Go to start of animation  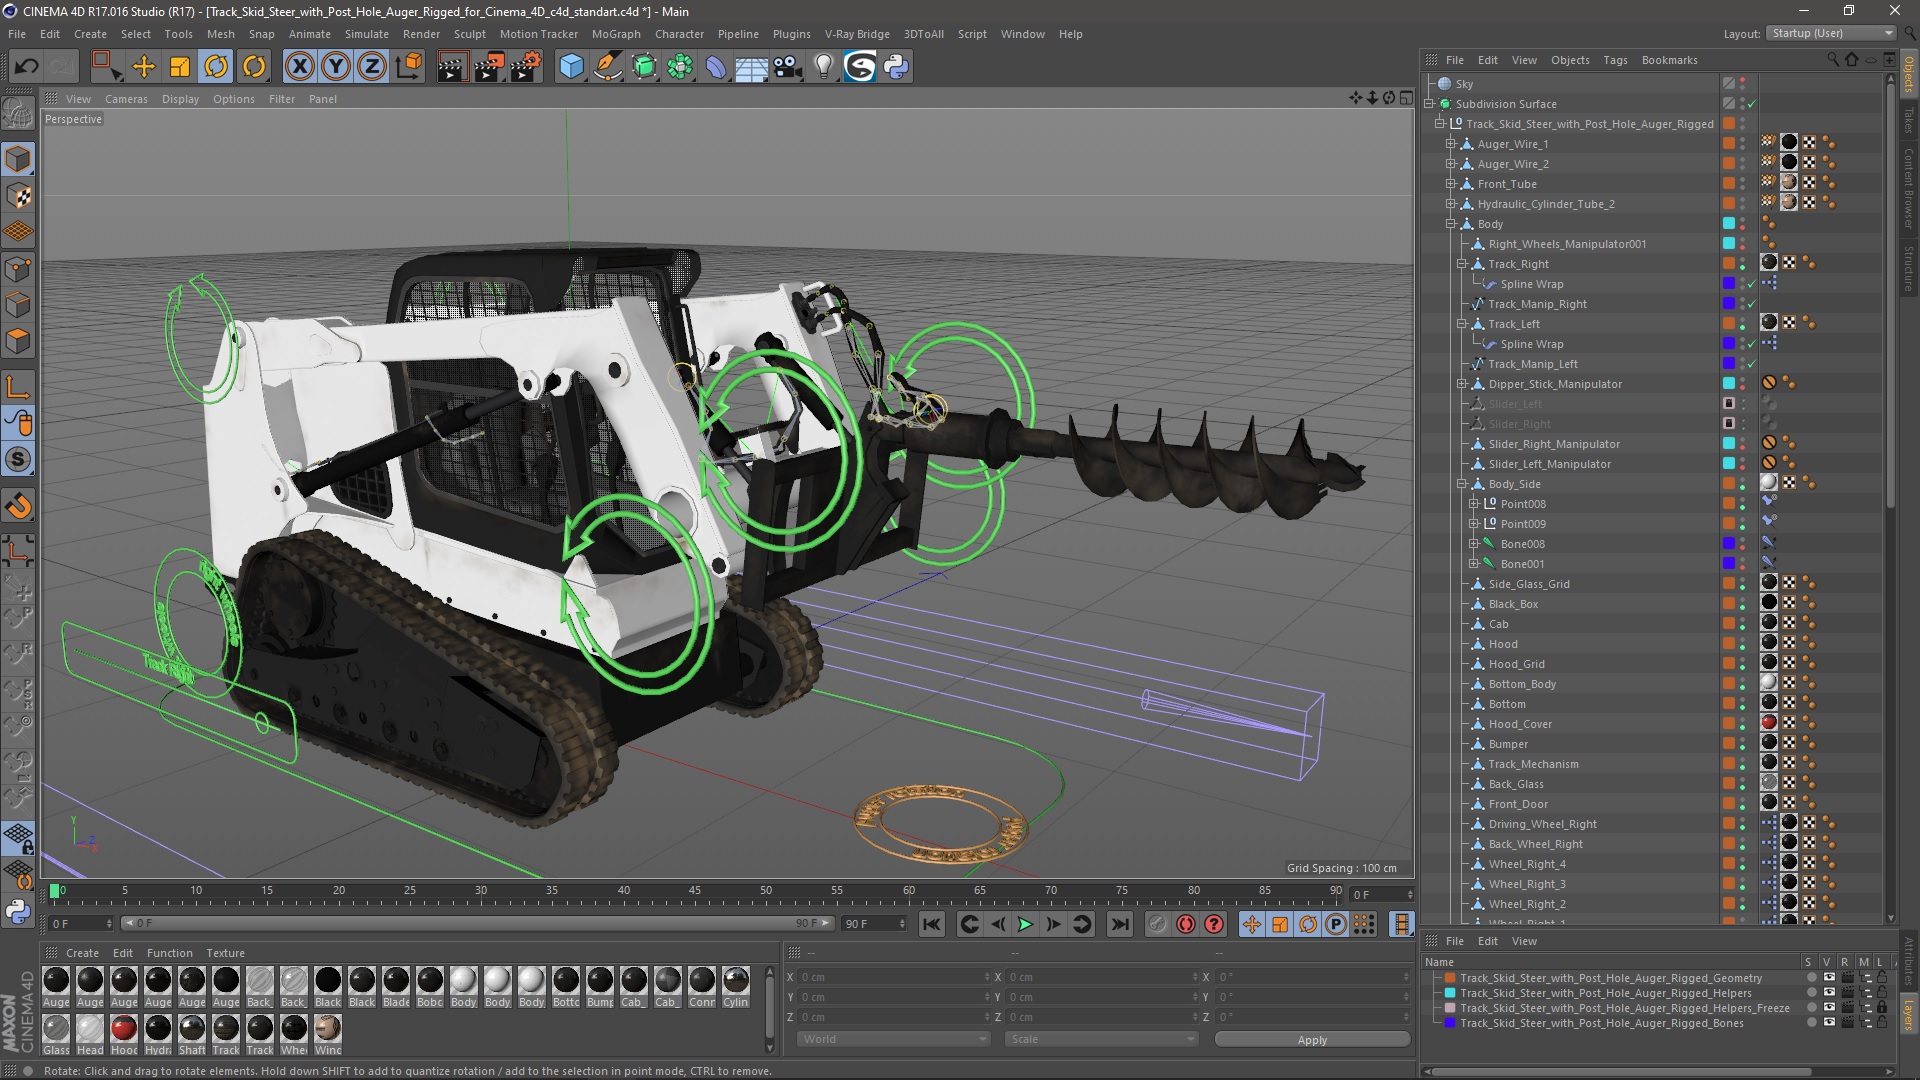(x=931, y=925)
